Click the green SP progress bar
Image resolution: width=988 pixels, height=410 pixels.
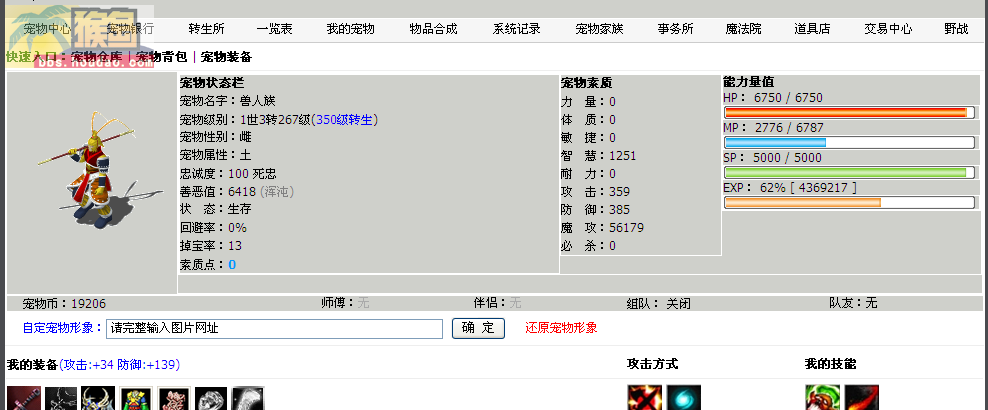[850, 173]
